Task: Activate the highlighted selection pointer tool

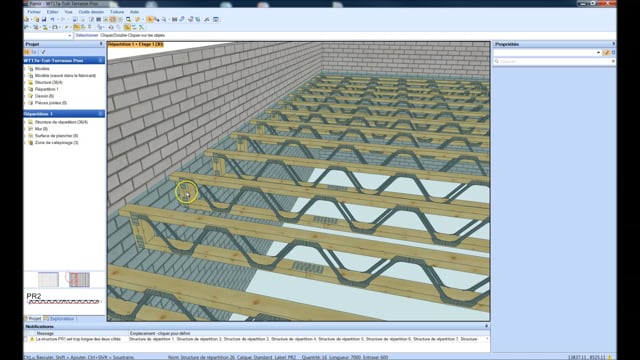Action: tap(150, 19)
